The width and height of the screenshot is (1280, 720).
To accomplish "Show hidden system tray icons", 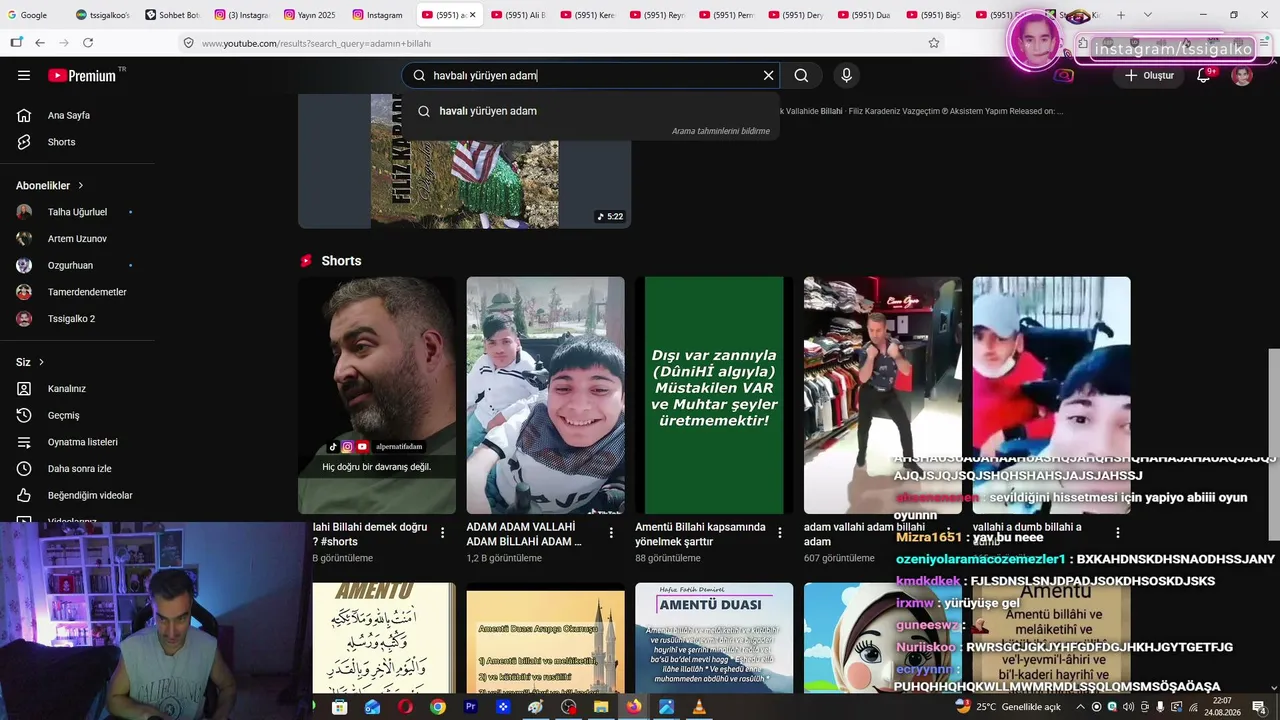I will (1078, 707).
